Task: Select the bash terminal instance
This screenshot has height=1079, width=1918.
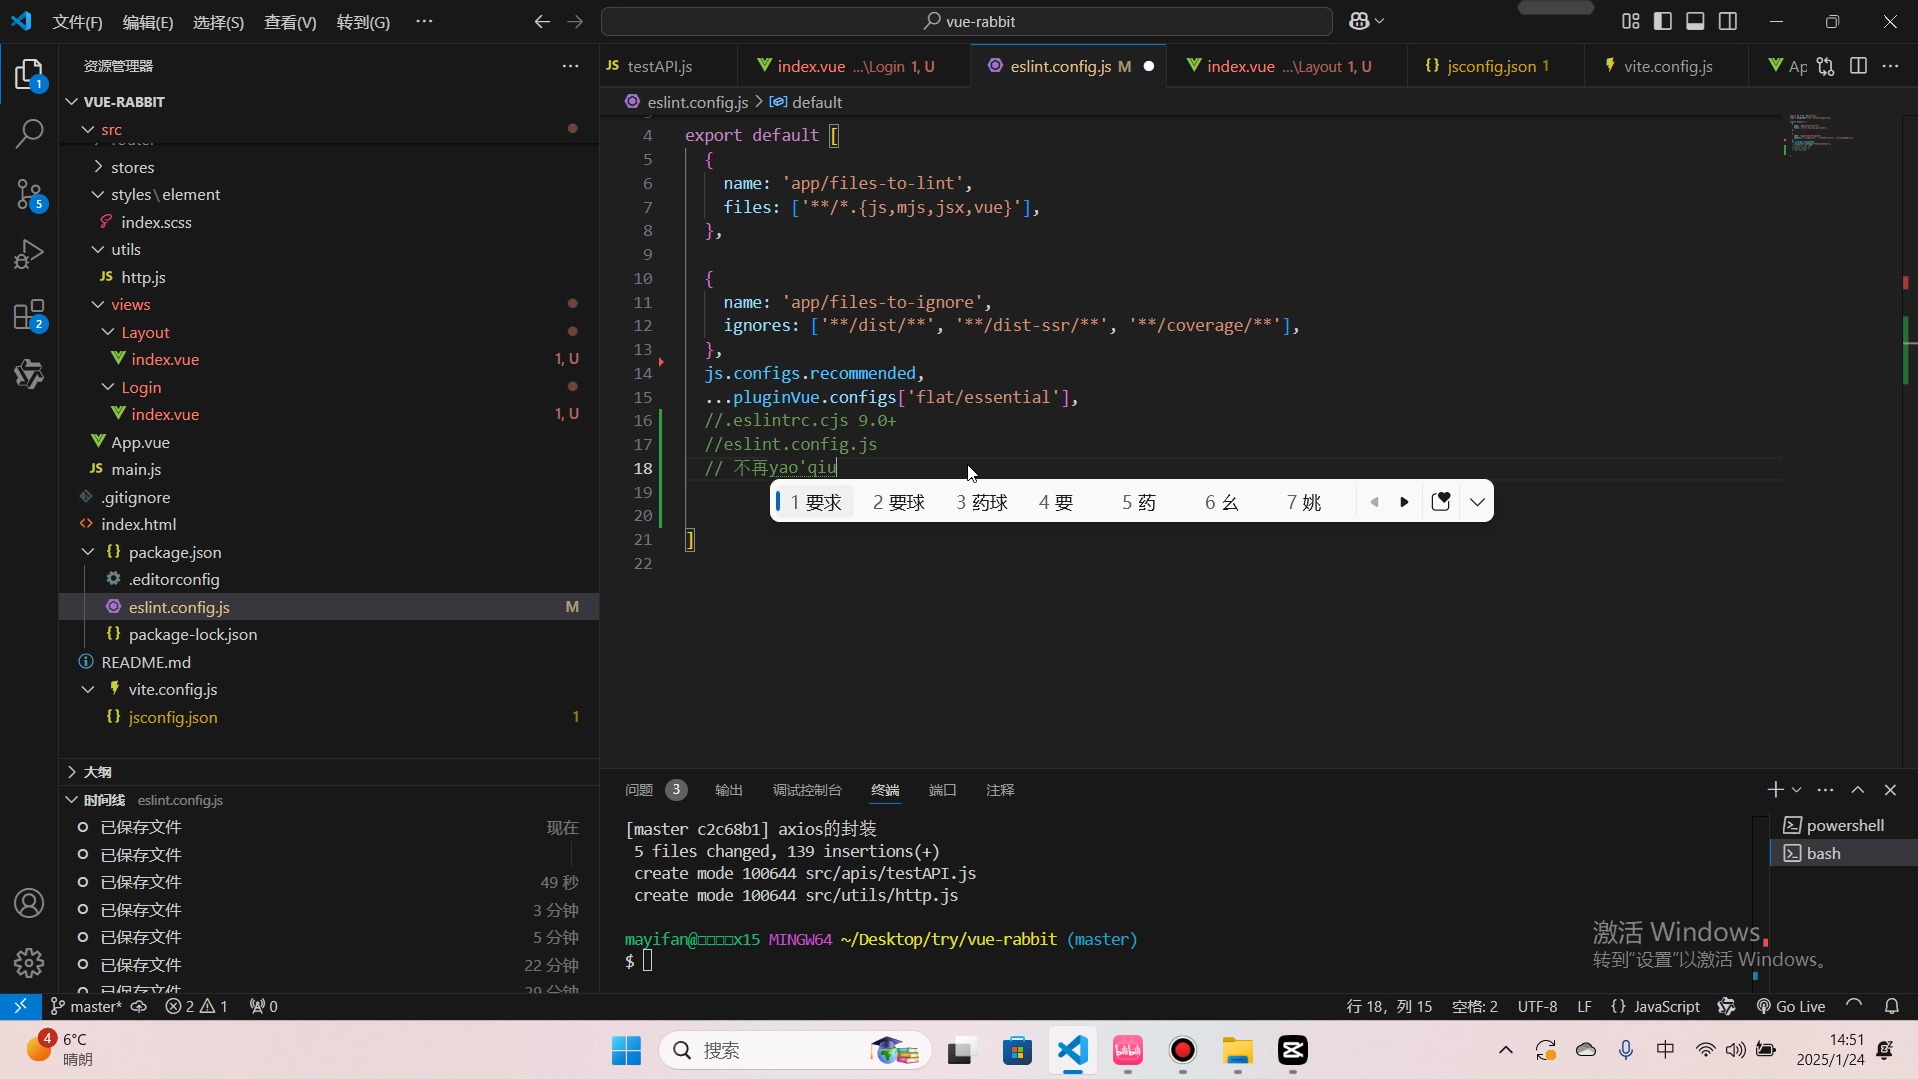Action: tap(1844, 853)
